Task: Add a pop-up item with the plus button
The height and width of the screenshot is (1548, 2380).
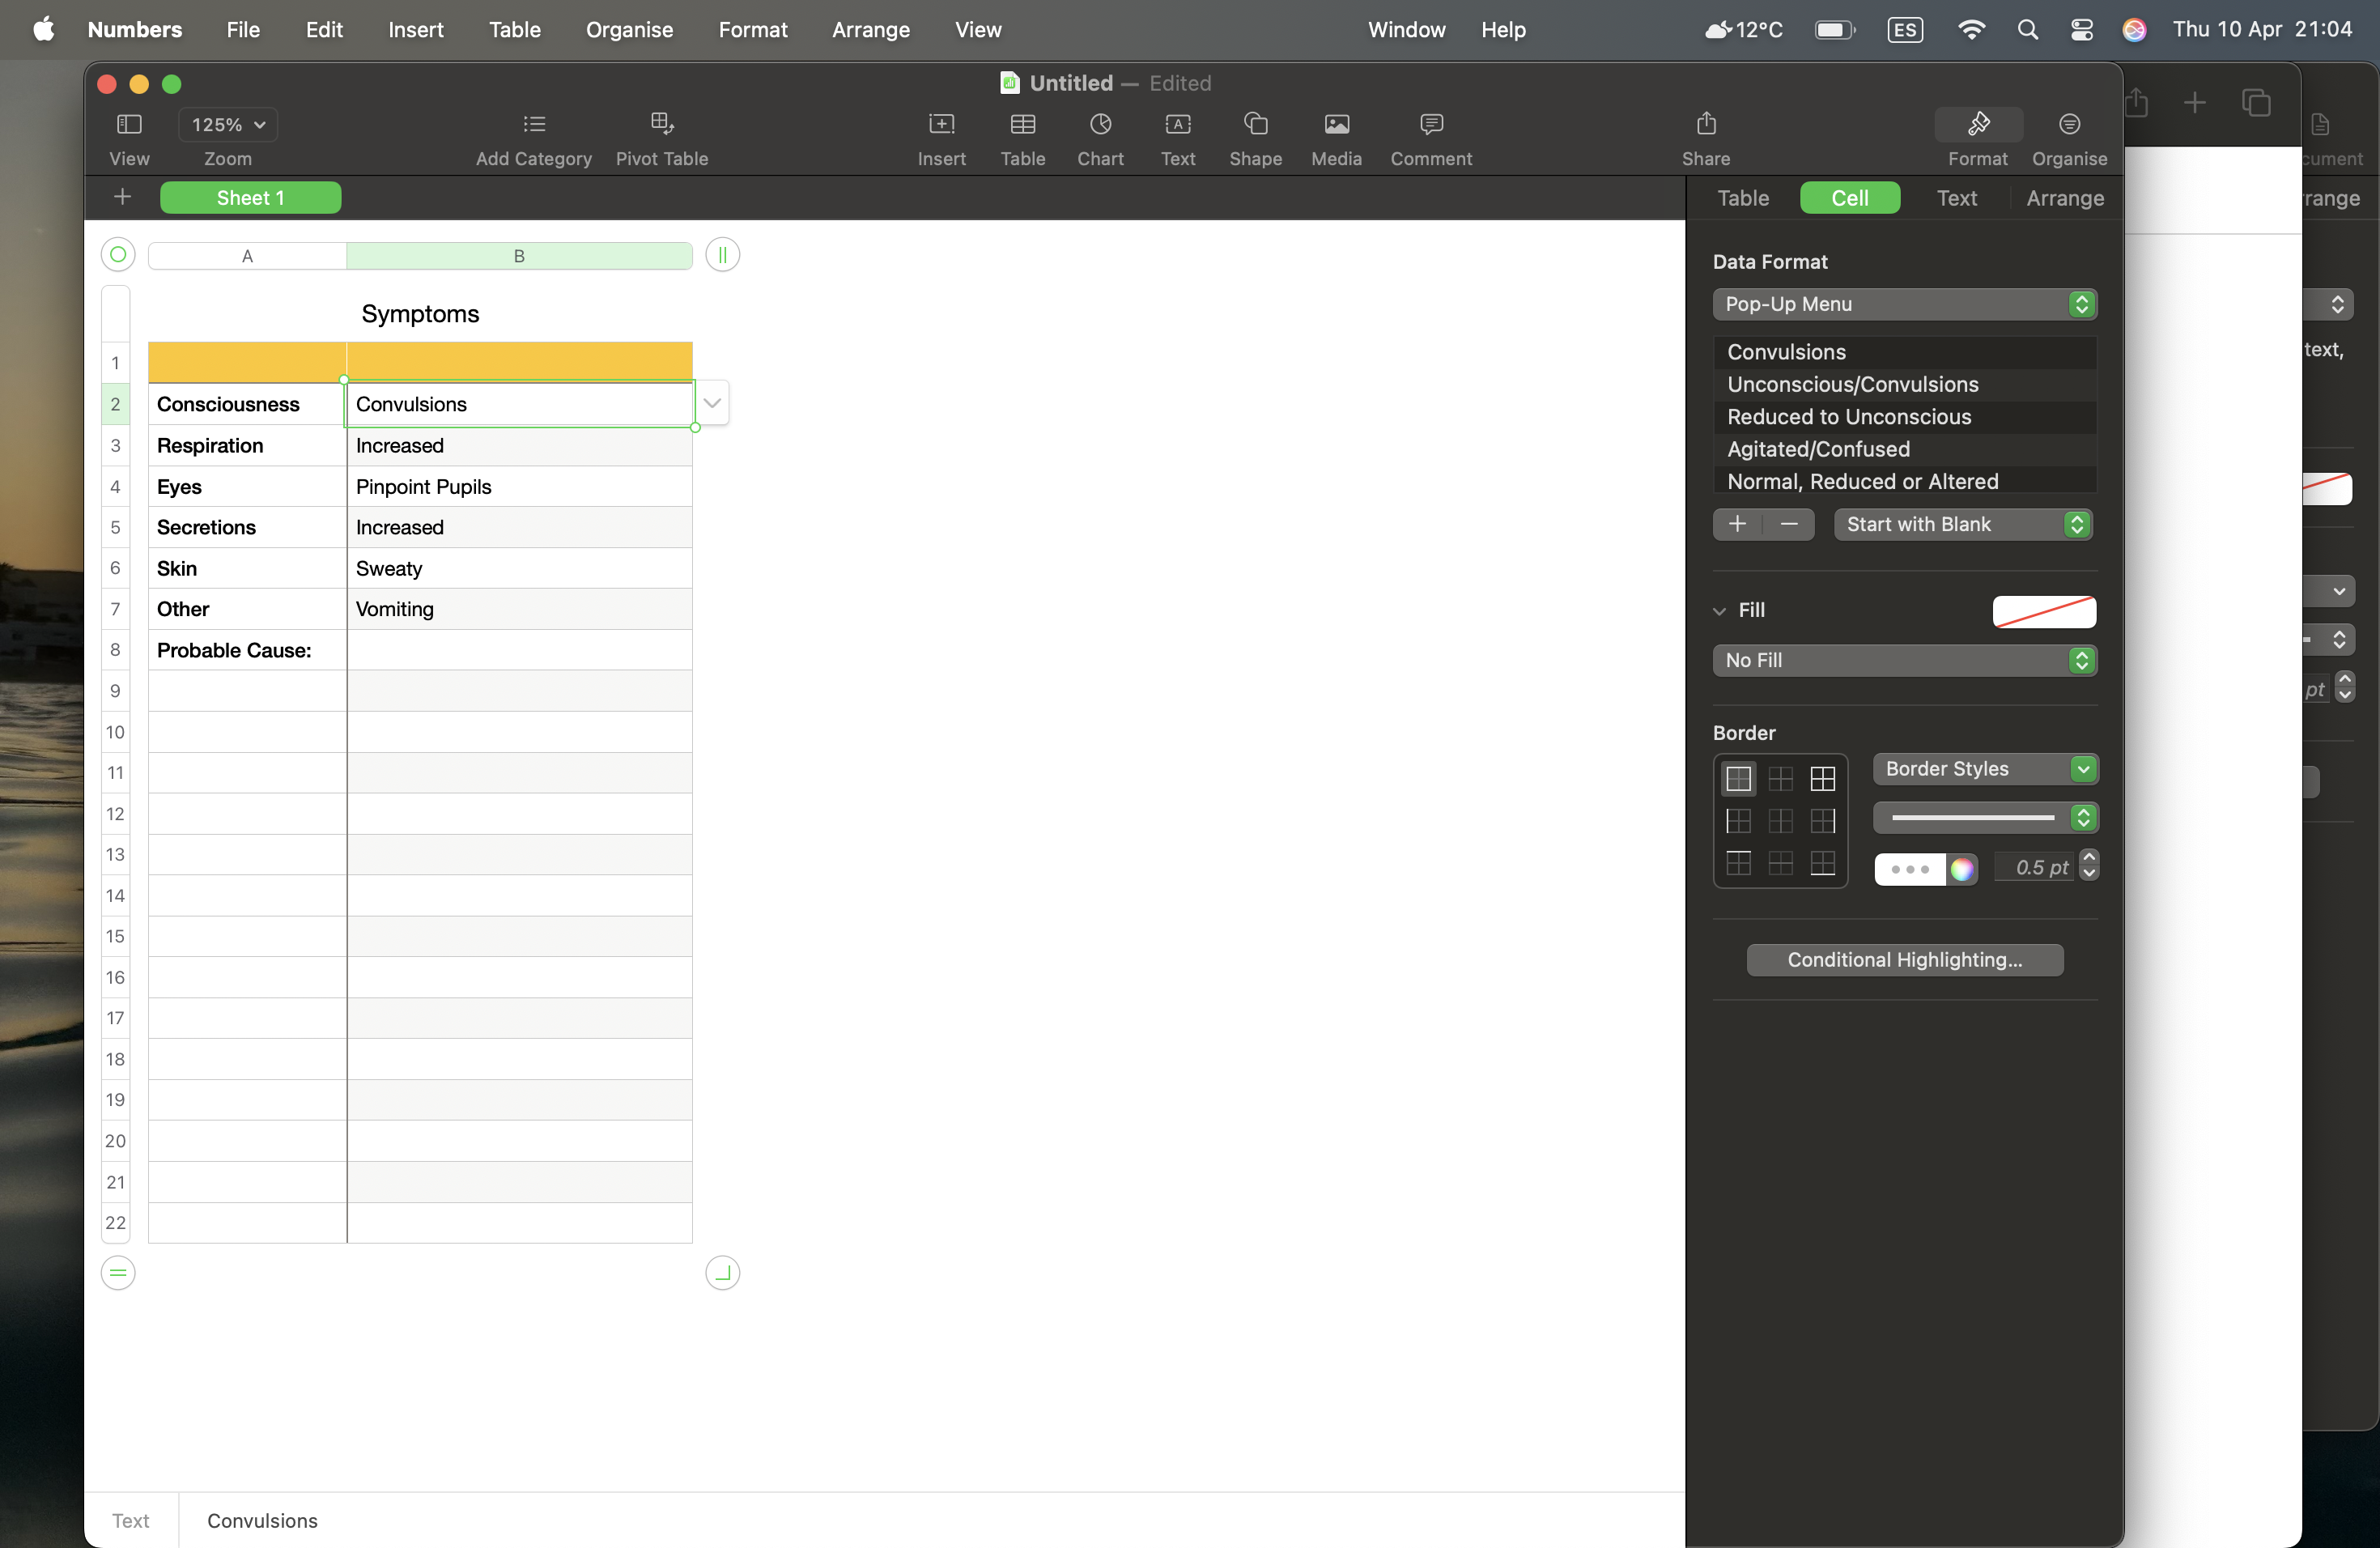Action: [x=1738, y=524]
